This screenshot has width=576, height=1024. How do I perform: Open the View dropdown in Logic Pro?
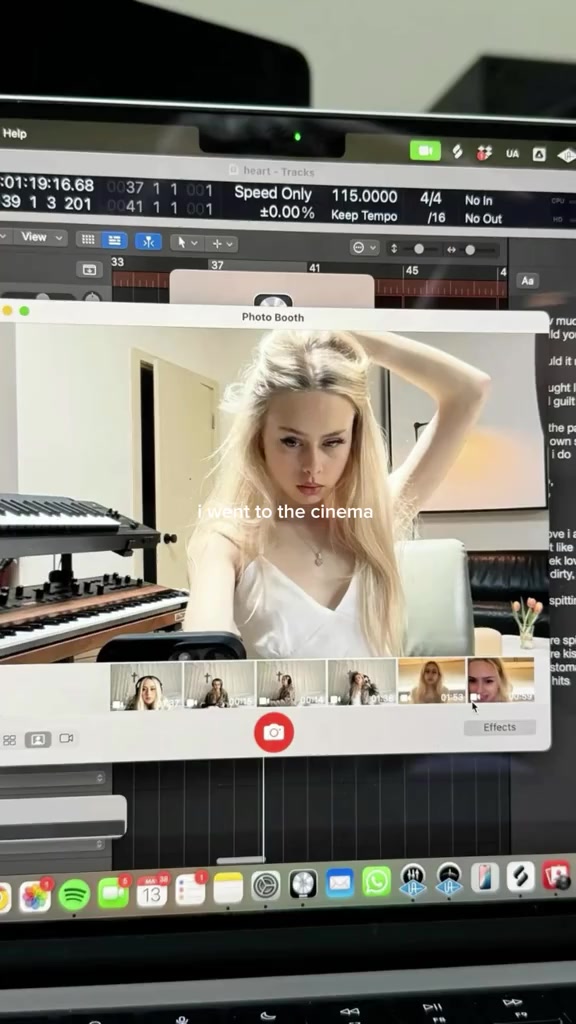(39, 237)
